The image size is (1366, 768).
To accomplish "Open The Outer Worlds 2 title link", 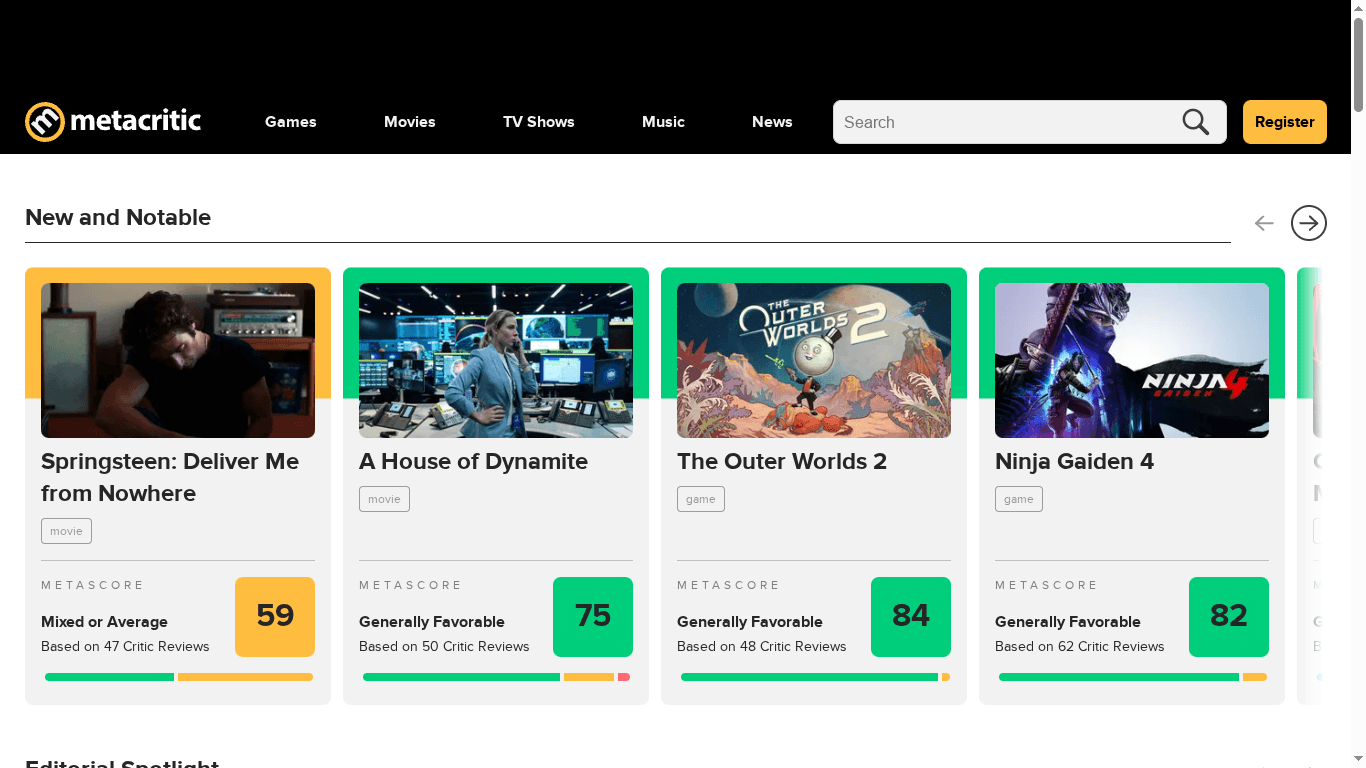I will pos(782,461).
